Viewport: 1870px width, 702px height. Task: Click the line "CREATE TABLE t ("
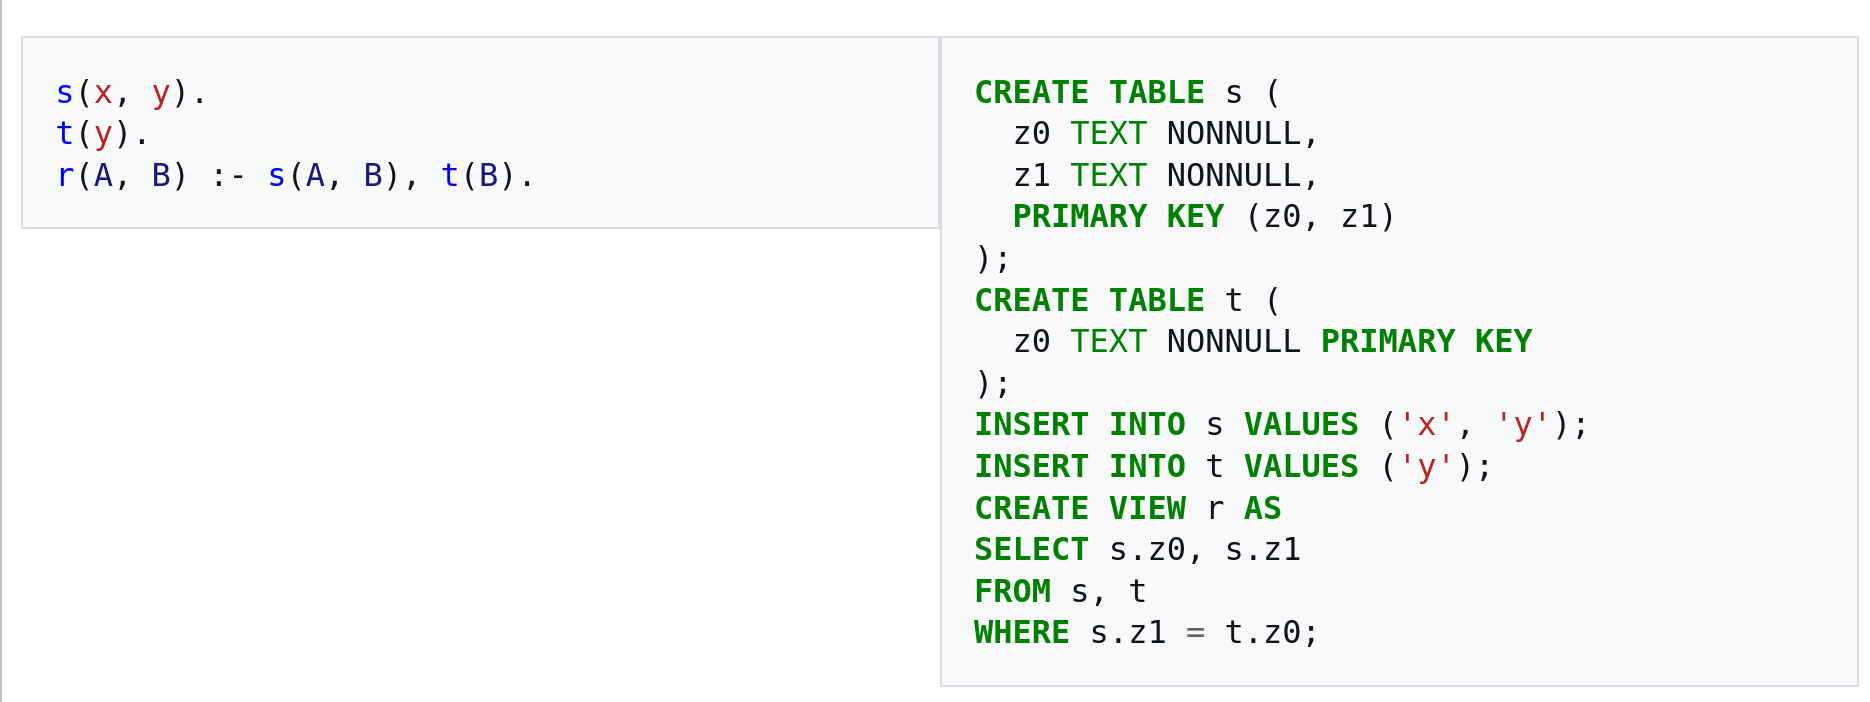pos(1127,301)
